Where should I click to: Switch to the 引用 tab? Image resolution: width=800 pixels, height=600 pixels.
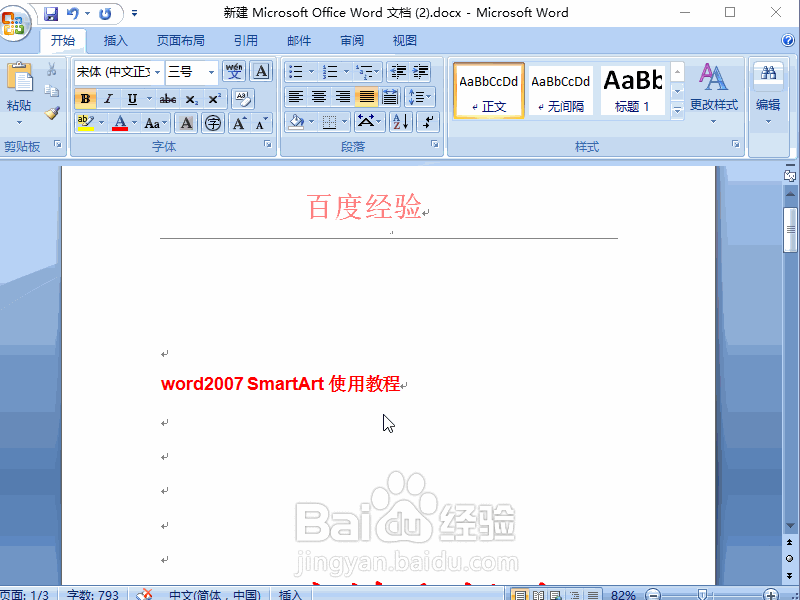pos(246,41)
